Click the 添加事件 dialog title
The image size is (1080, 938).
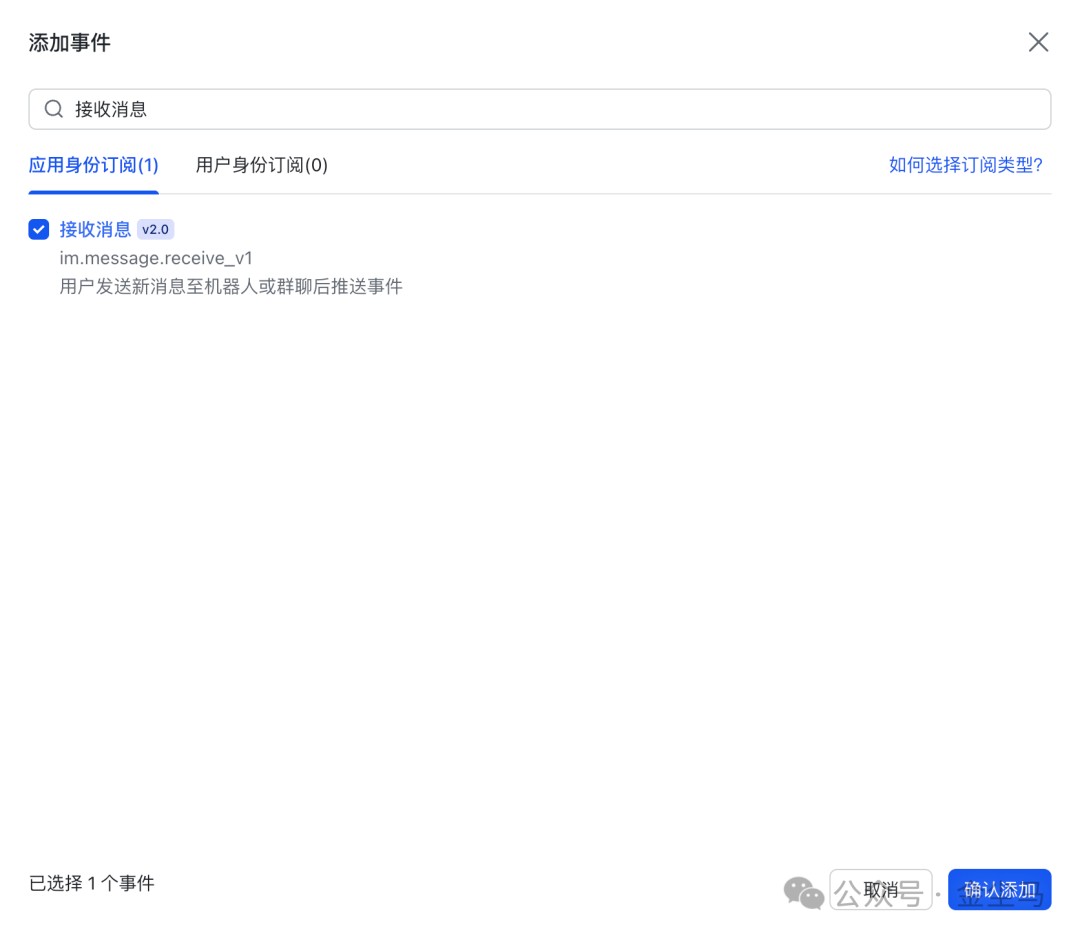point(69,42)
